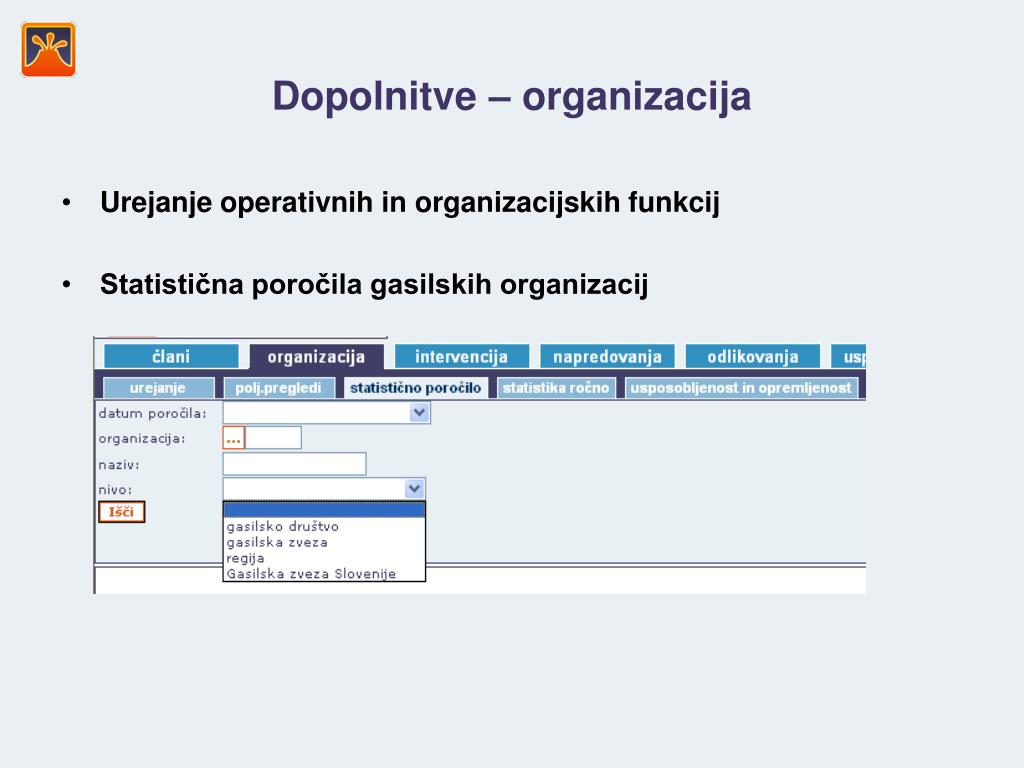Click into the naziv text field
The width and height of the screenshot is (1024, 768).
(295, 464)
